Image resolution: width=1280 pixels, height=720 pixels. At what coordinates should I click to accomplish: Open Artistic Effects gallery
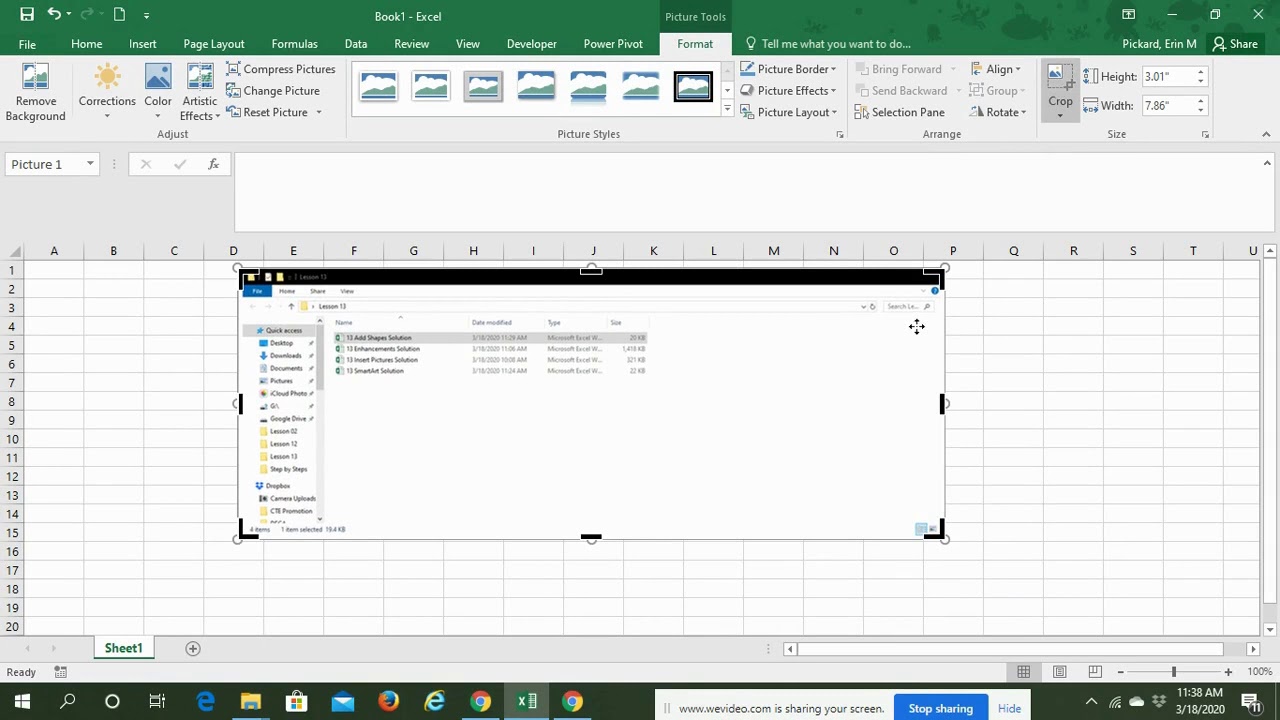click(200, 91)
